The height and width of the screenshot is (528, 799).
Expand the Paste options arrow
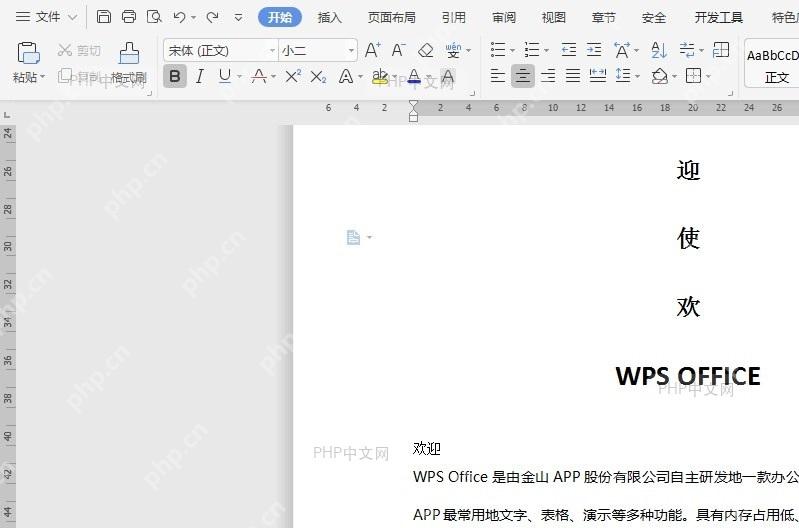(42, 77)
